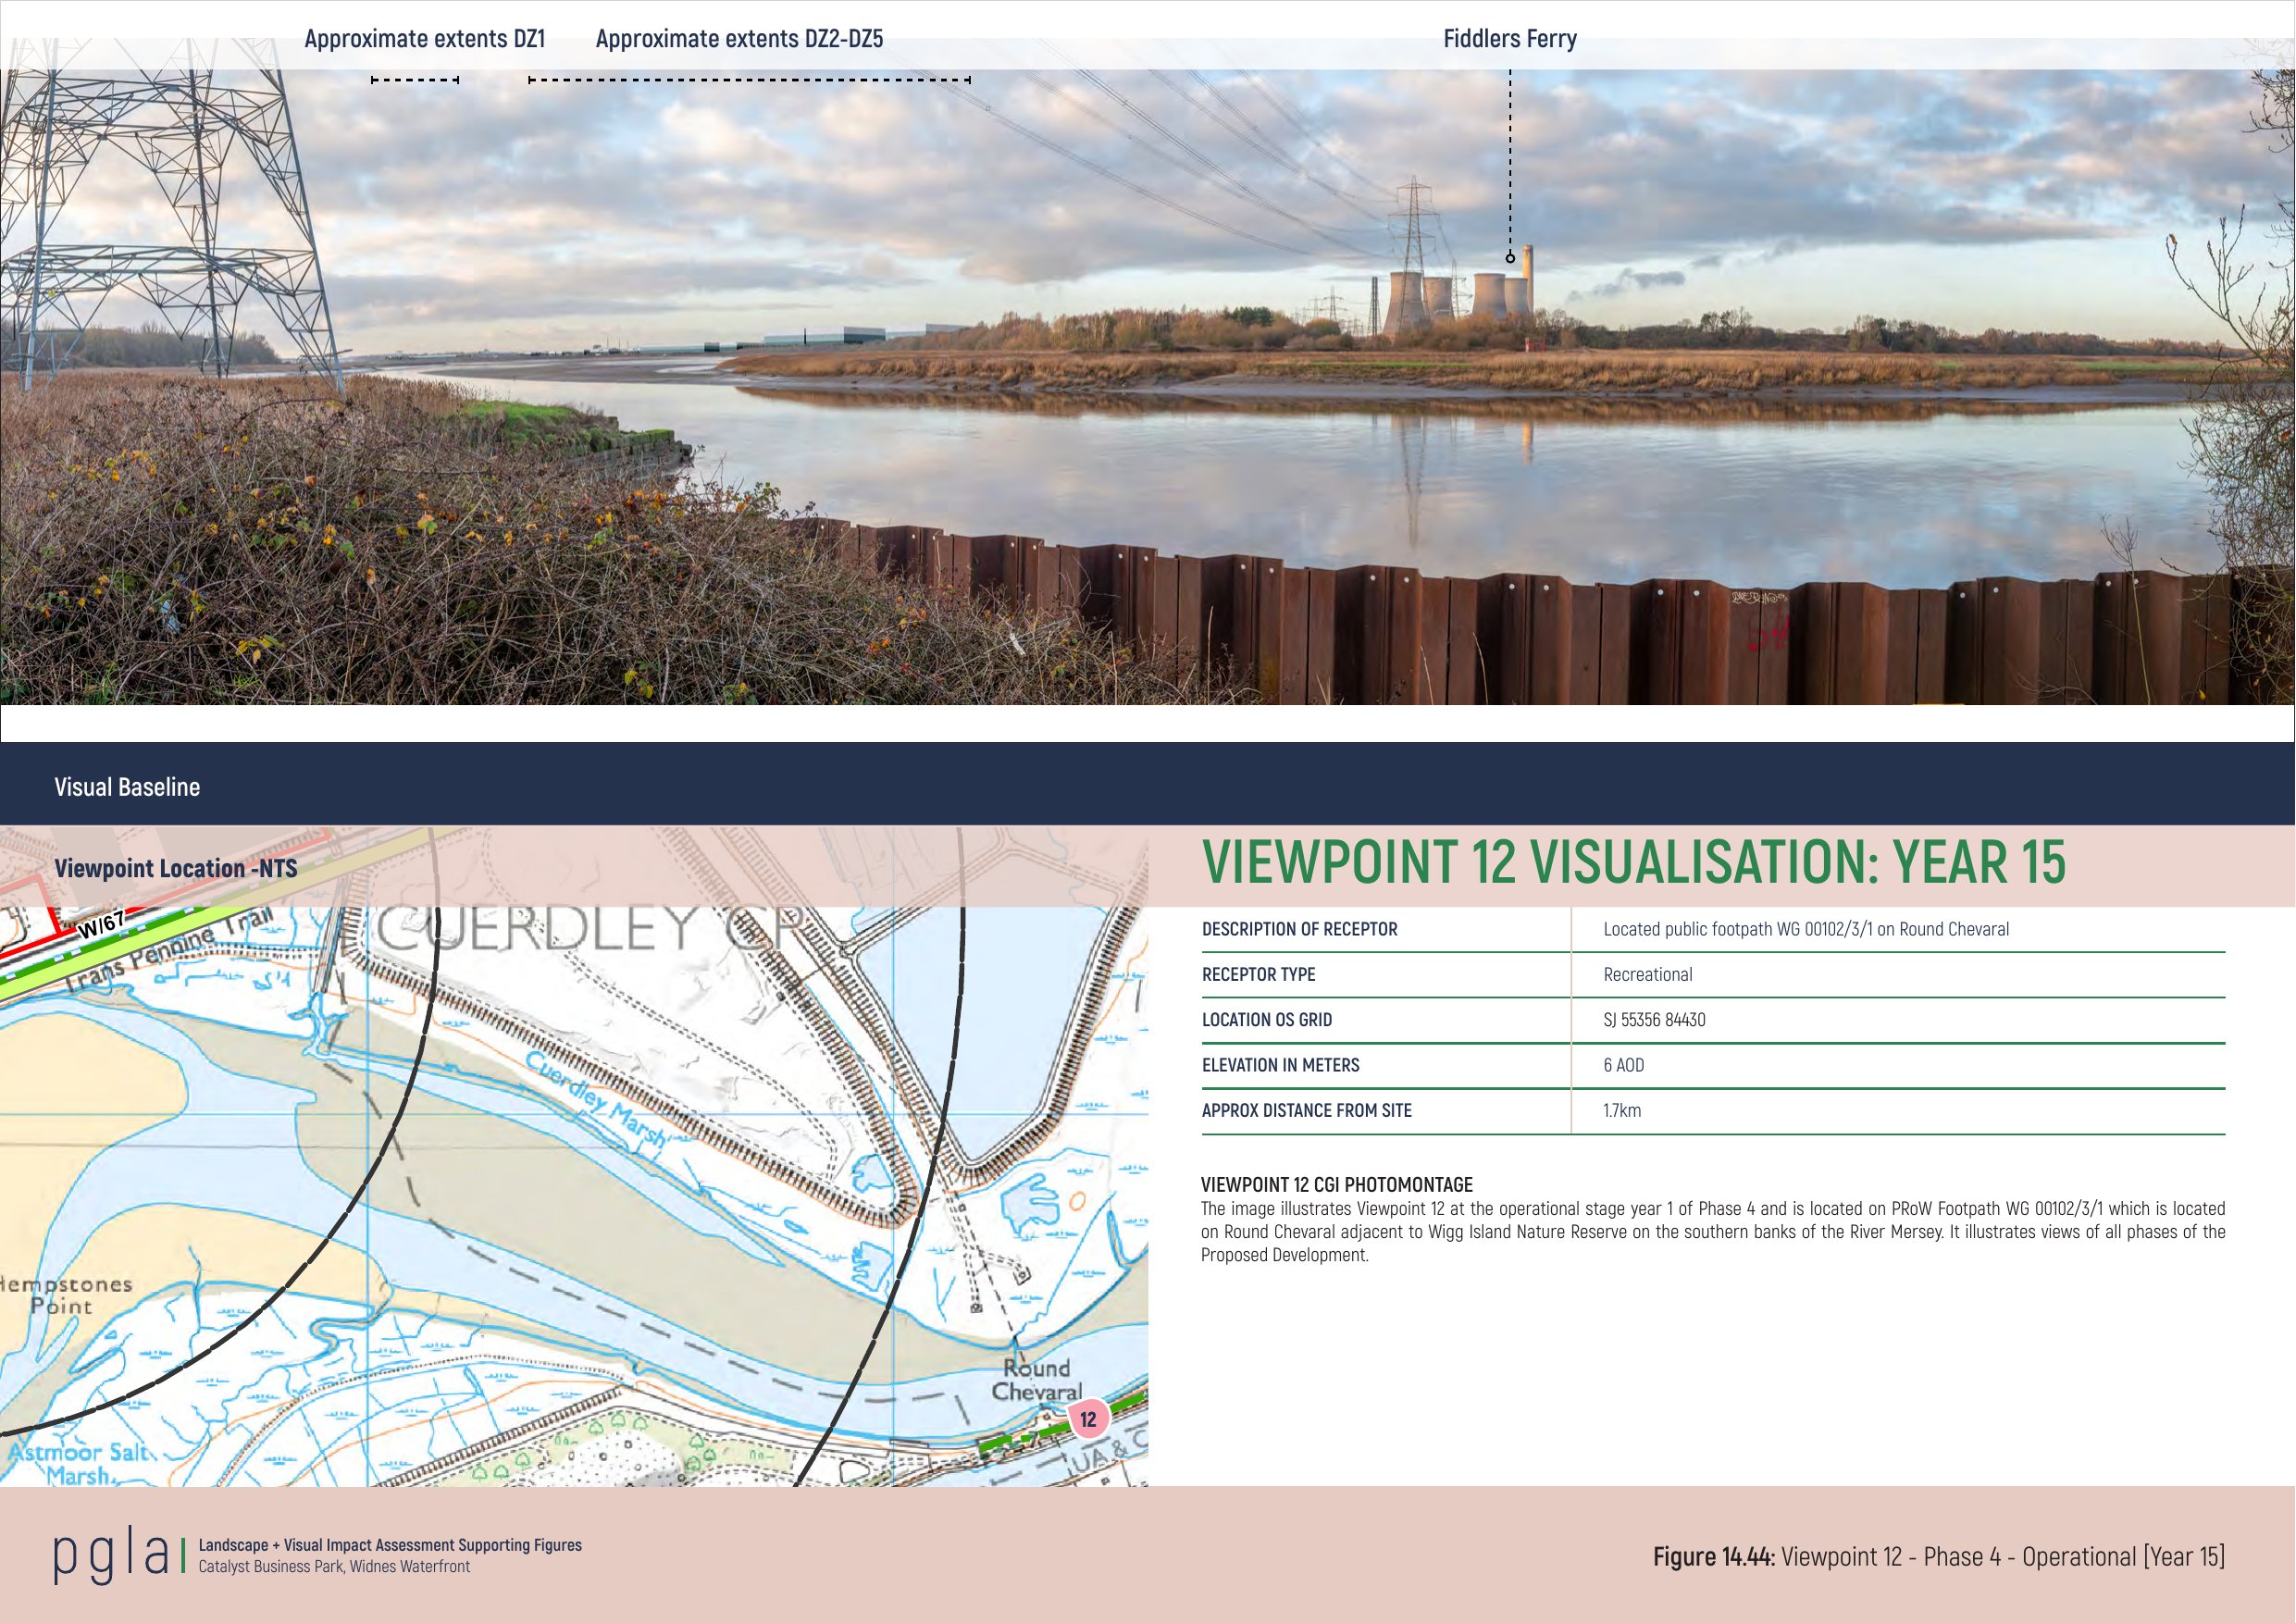The image size is (2296, 1623).
Task: Click the Recreational receptor type value
Action: pyautogui.click(x=1647, y=974)
